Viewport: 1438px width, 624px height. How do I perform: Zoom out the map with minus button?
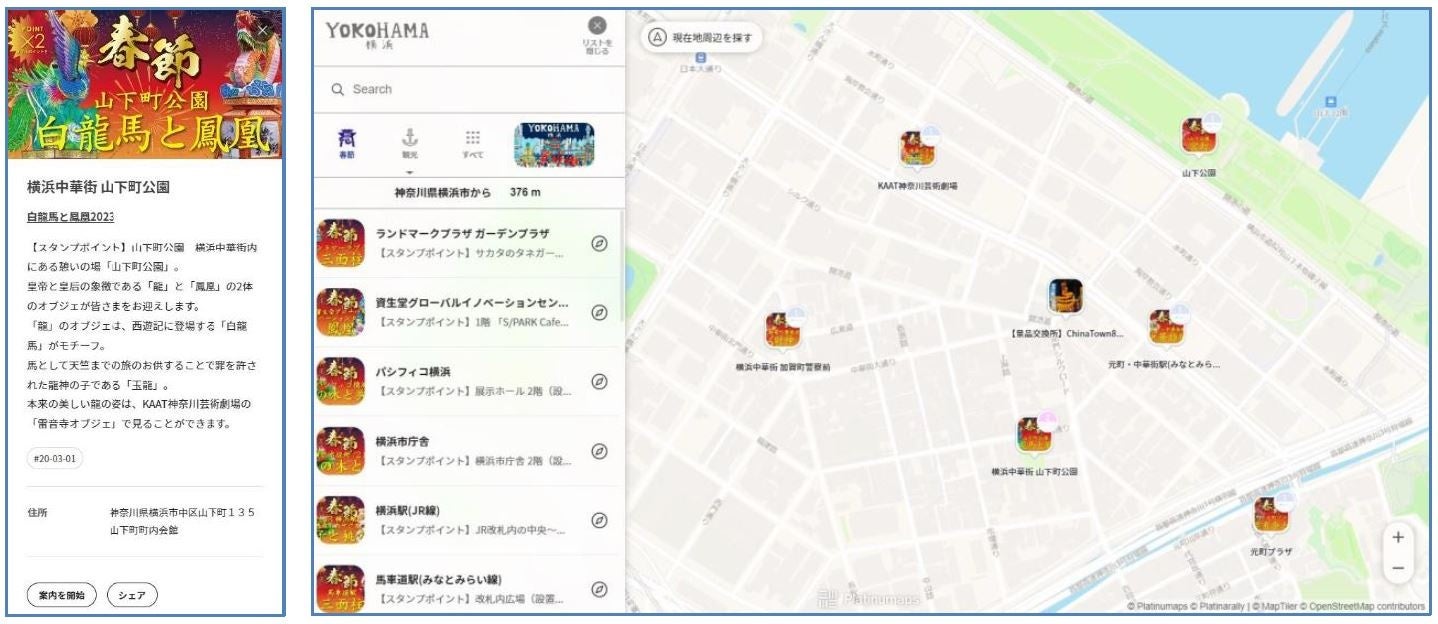(1398, 567)
